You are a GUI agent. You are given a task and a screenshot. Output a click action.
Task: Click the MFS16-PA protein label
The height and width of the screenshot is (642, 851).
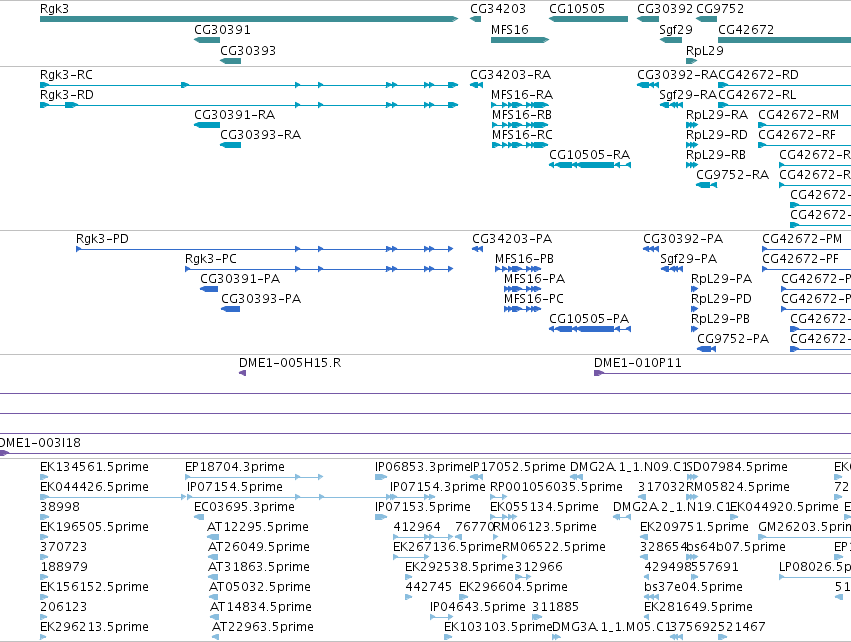535,279
